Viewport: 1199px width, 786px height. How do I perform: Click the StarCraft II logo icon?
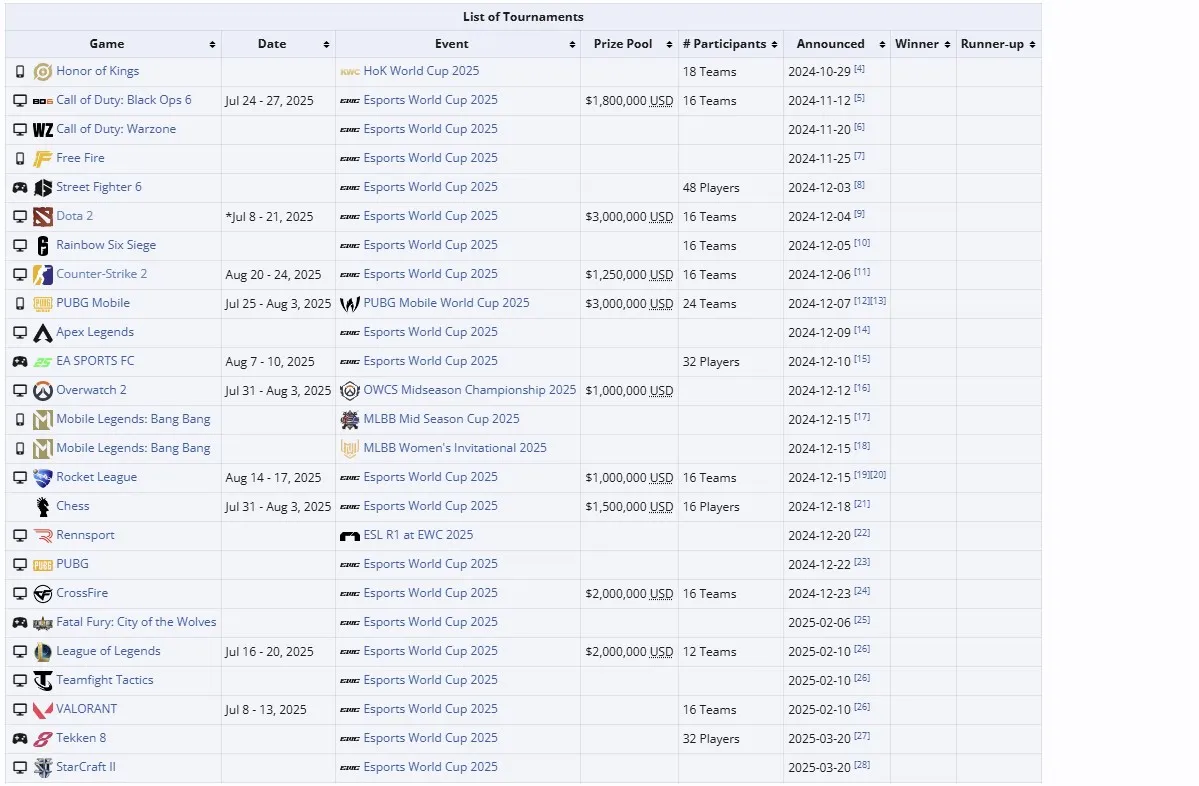click(x=43, y=768)
